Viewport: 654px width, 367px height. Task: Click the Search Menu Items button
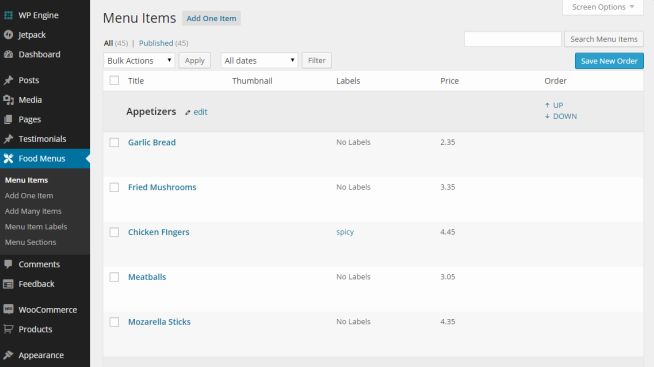(604, 39)
